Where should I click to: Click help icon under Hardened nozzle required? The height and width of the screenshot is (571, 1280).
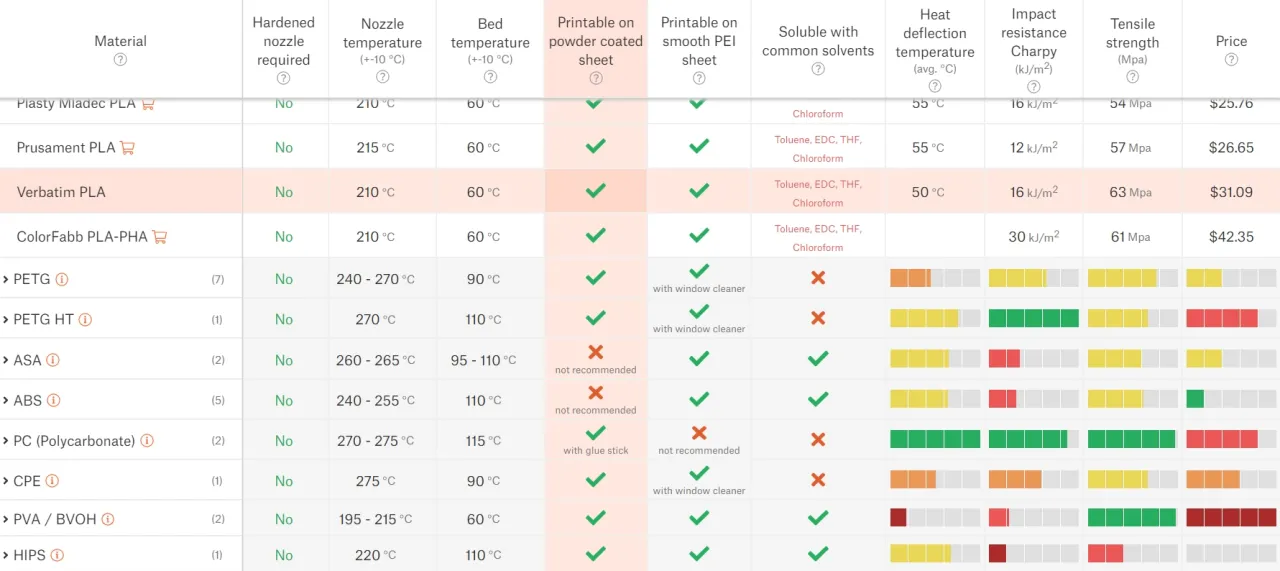point(283,78)
